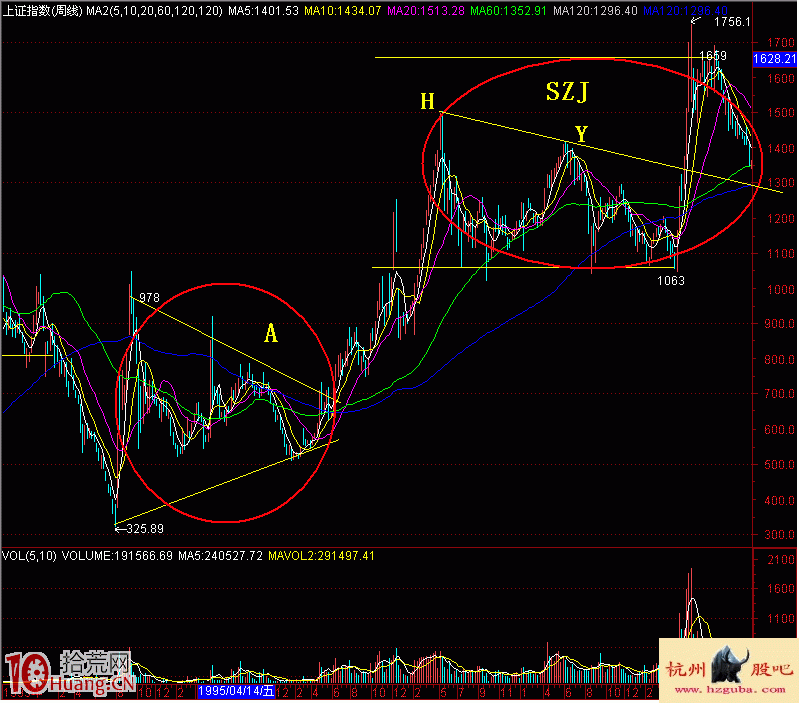Select the highlighted 1995/04/14/五 date marker
The width and height of the screenshot is (799, 703).
pyautogui.click(x=236, y=691)
